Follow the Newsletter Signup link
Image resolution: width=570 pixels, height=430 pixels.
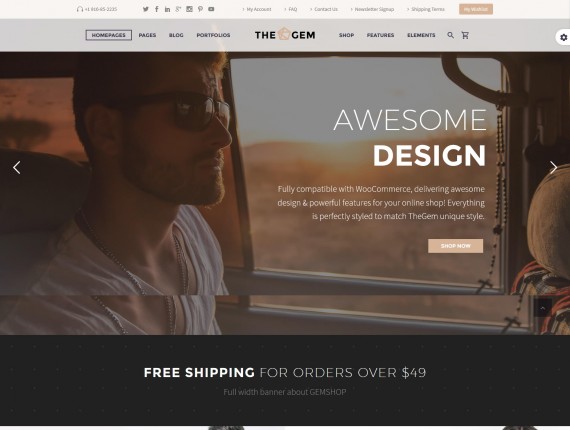(x=372, y=9)
